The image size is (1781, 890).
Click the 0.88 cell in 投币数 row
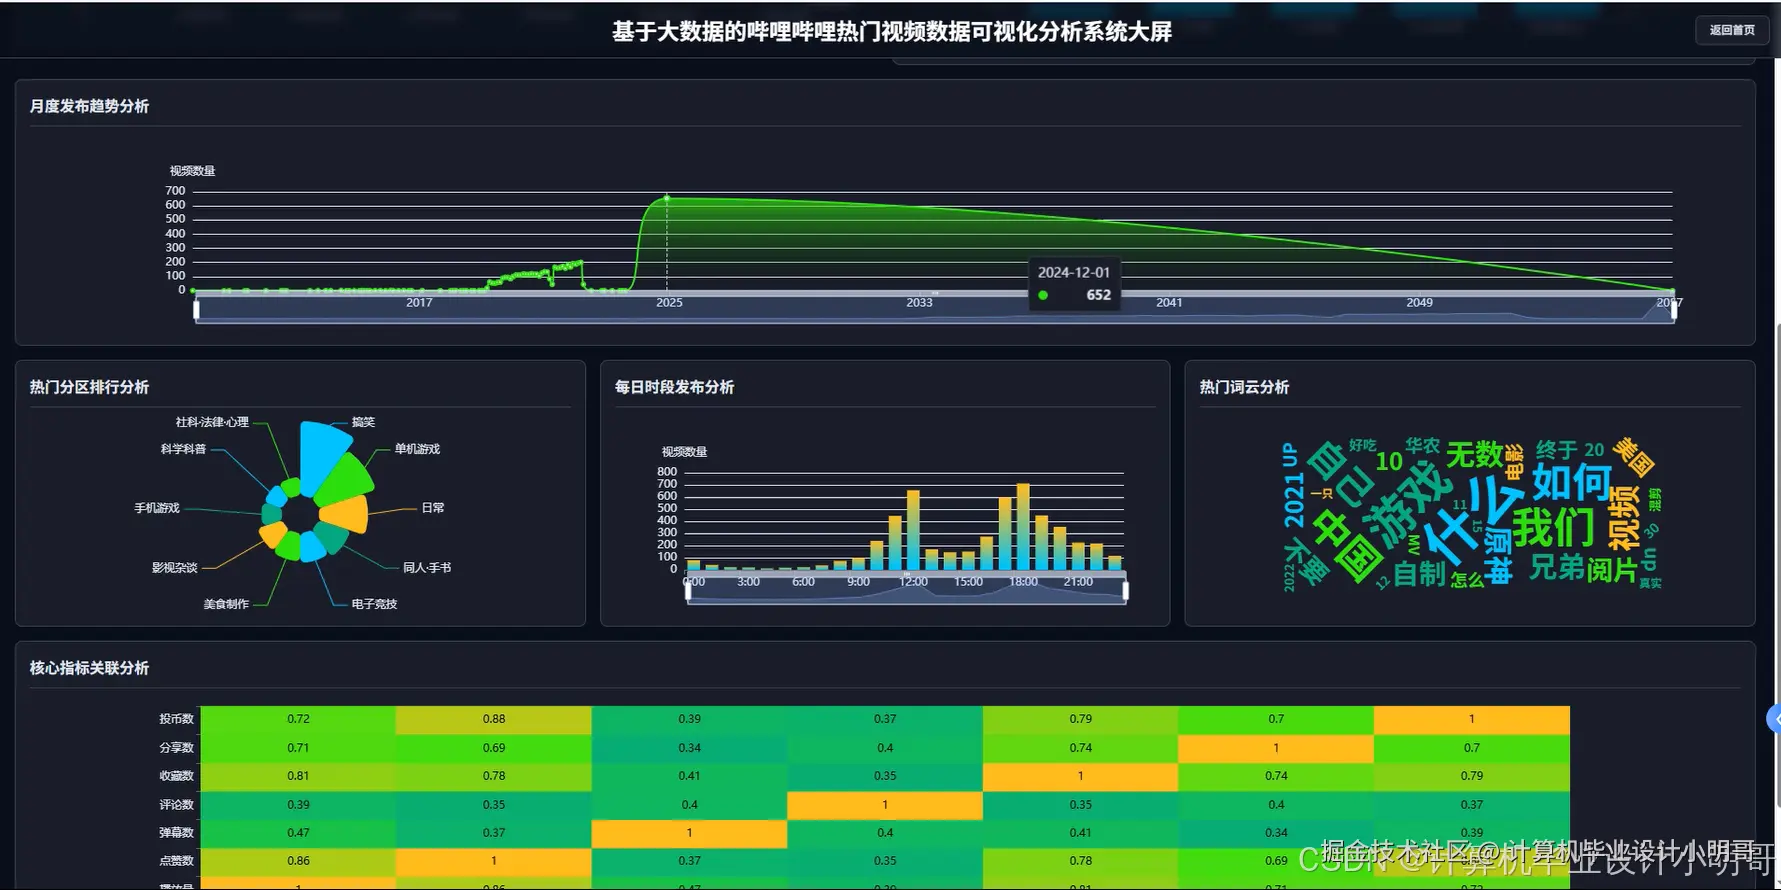494,719
